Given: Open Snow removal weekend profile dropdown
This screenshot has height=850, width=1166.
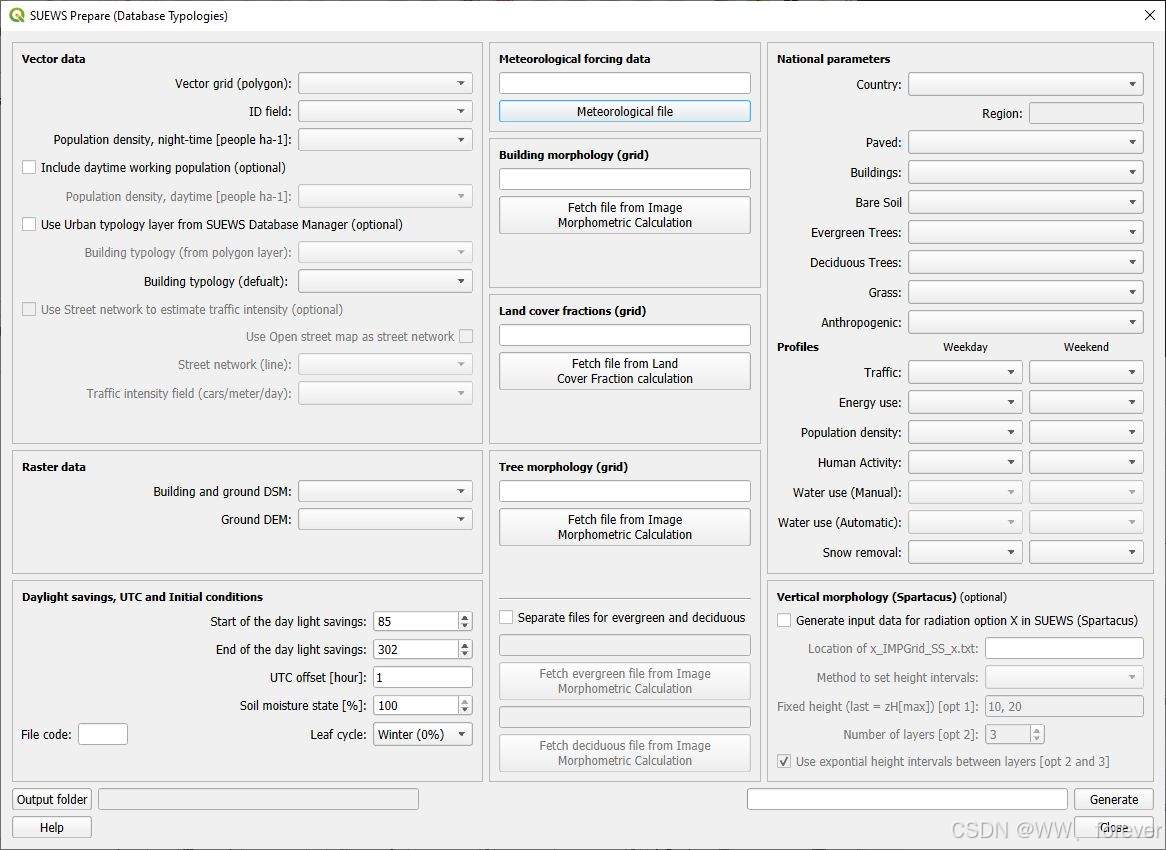Looking at the screenshot, I should [1086, 552].
